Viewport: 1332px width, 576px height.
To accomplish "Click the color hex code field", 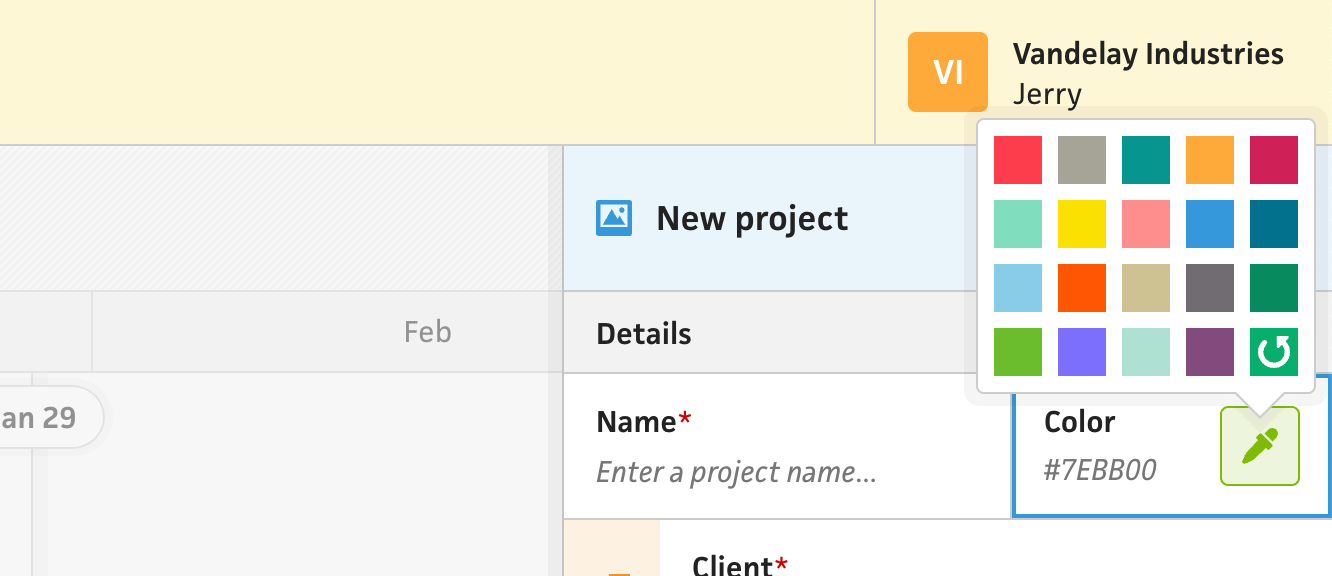I will pyautogui.click(x=1100, y=471).
